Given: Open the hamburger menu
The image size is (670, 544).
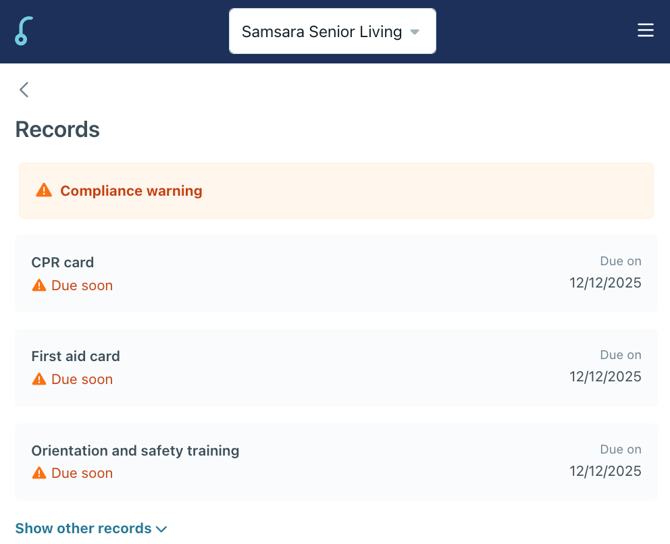Looking at the screenshot, I should (x=645, y=31).
